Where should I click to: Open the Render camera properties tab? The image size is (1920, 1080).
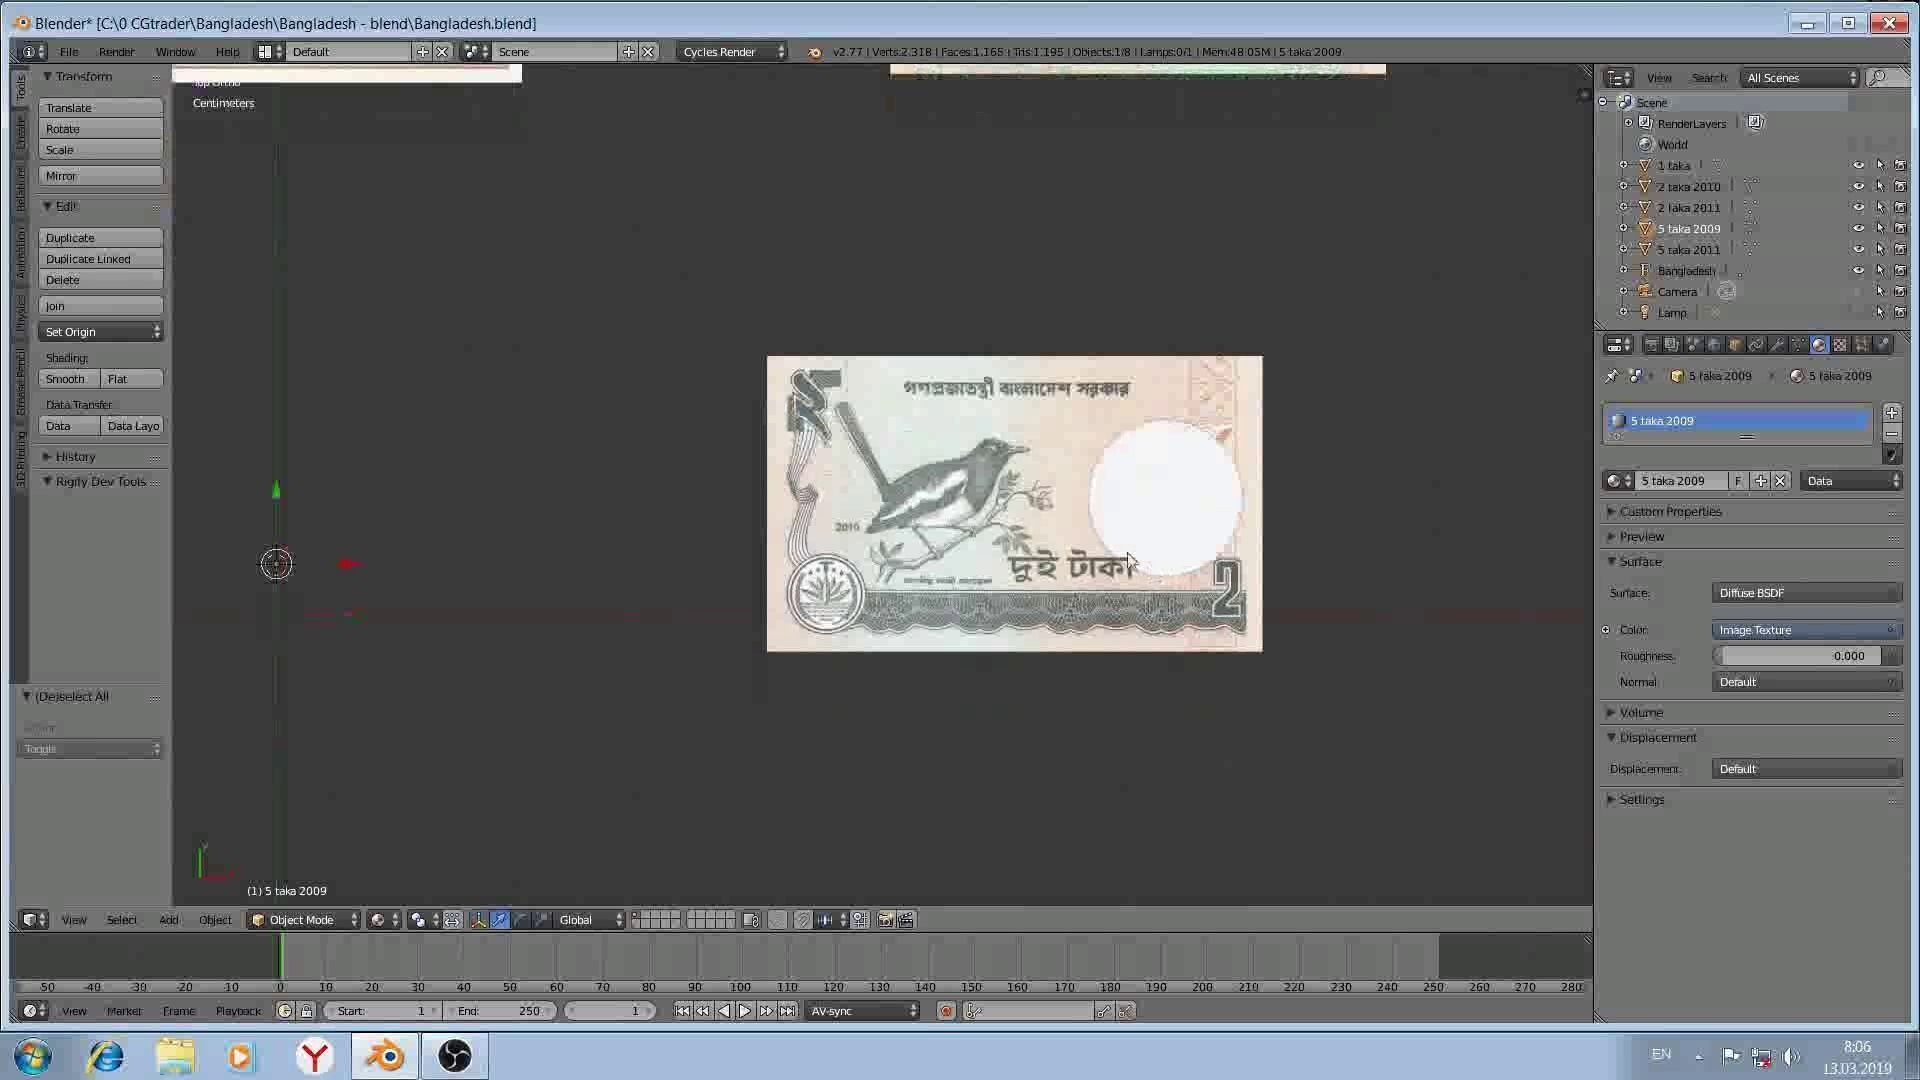[1651, 344]
